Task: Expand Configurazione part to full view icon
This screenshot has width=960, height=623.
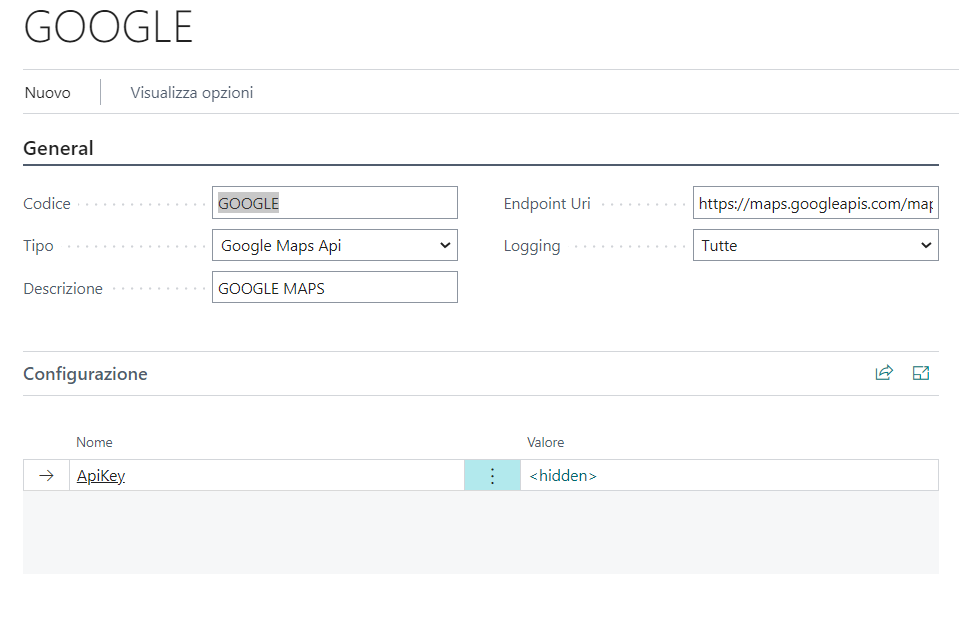Action: [921, 373]
